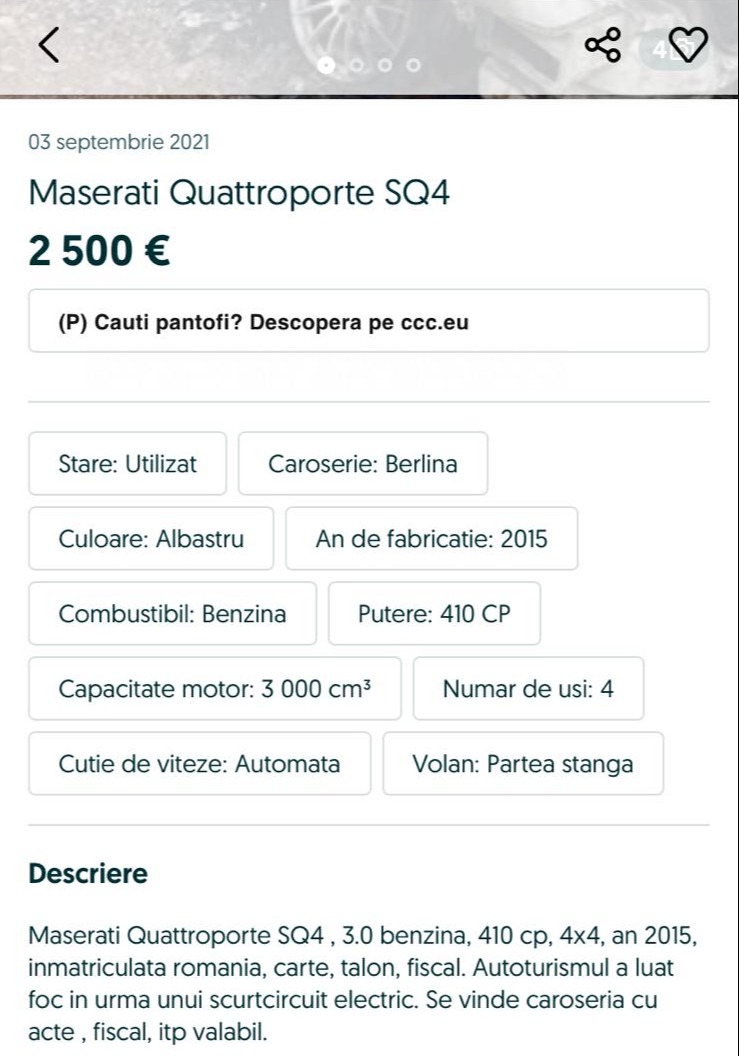Select 'Volan: Partea stanga' chip
739x1056 pixels.
(x=522, y=764)
